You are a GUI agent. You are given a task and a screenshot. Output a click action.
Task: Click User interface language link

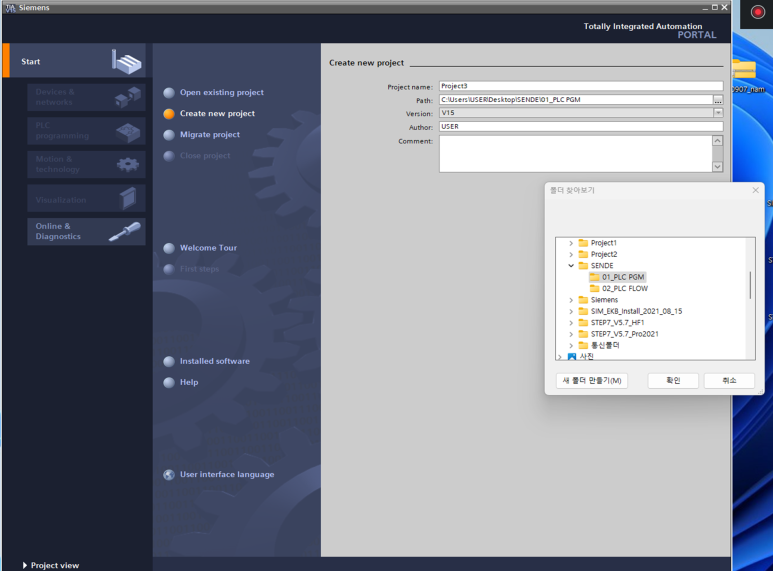[227, 474]
